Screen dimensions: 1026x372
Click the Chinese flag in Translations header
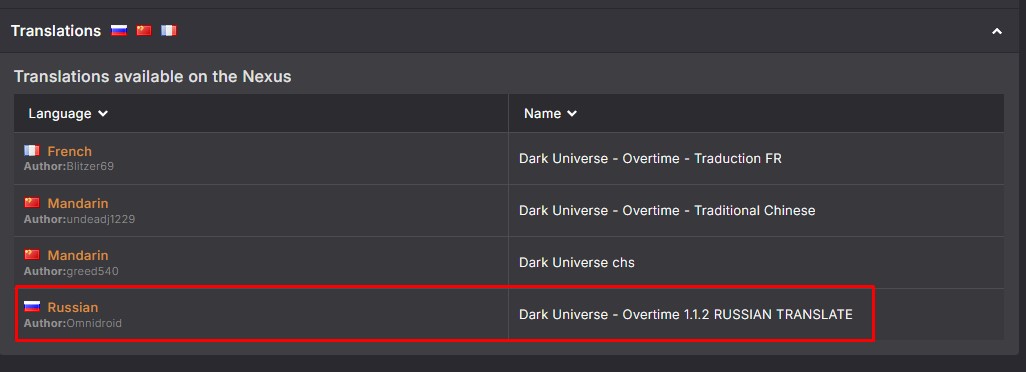click(144, 30)
